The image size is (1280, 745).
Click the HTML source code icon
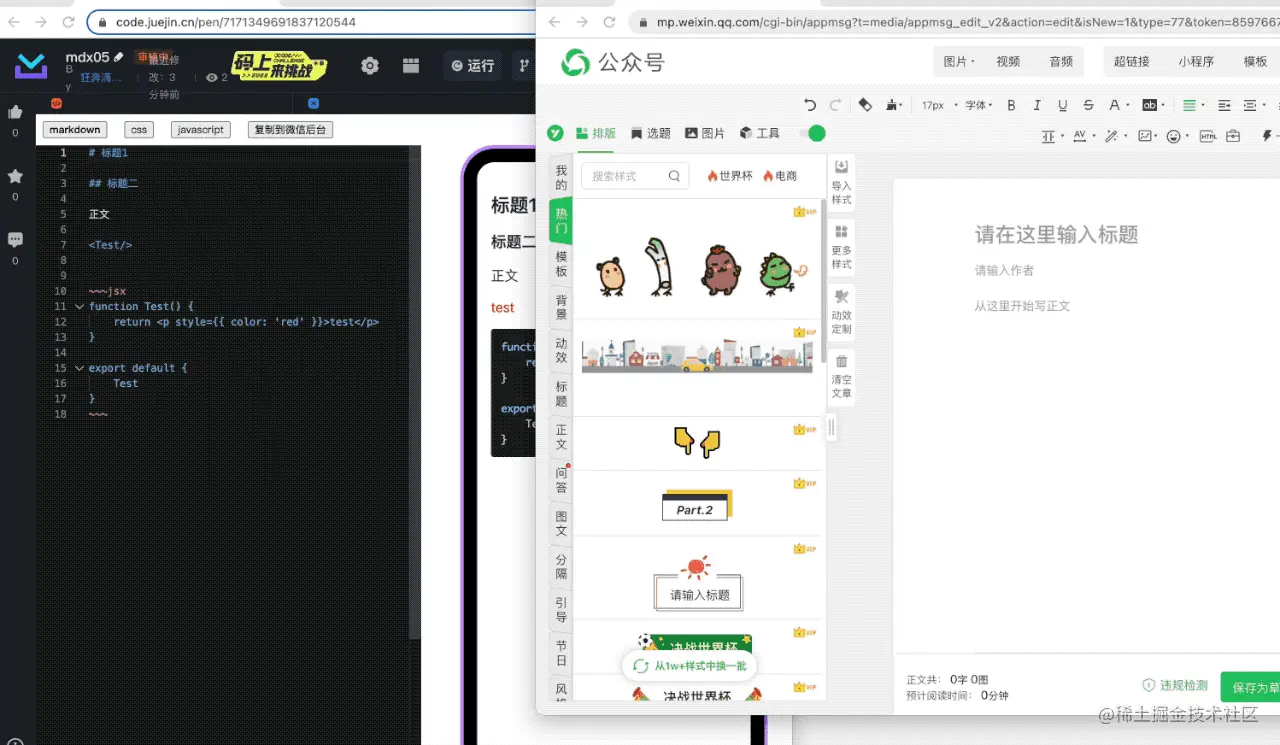click(1209, 137)
